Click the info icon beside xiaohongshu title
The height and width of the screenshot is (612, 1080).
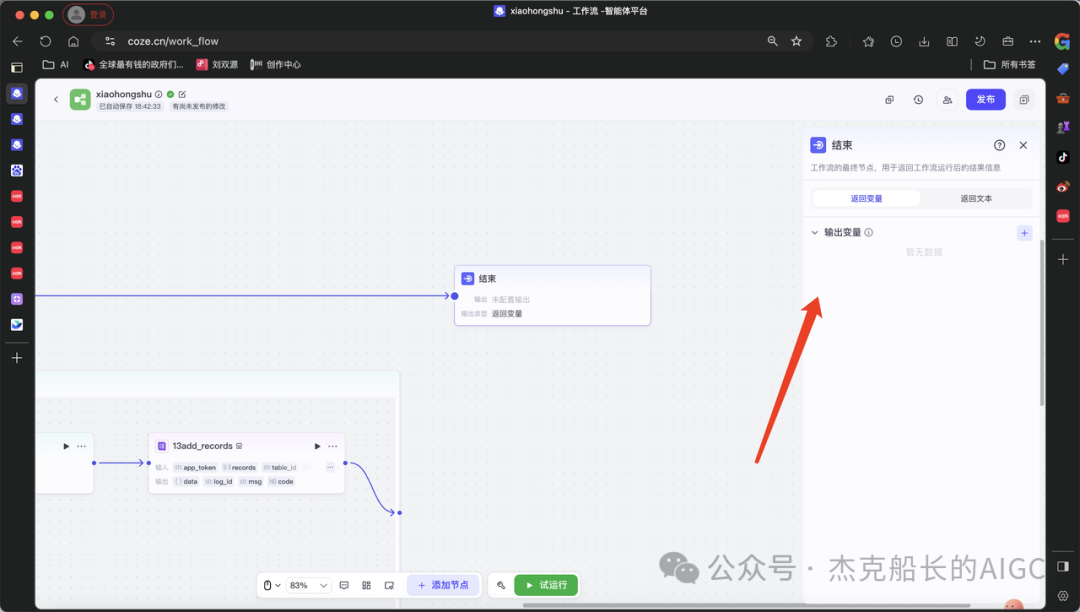pos(158,94)
